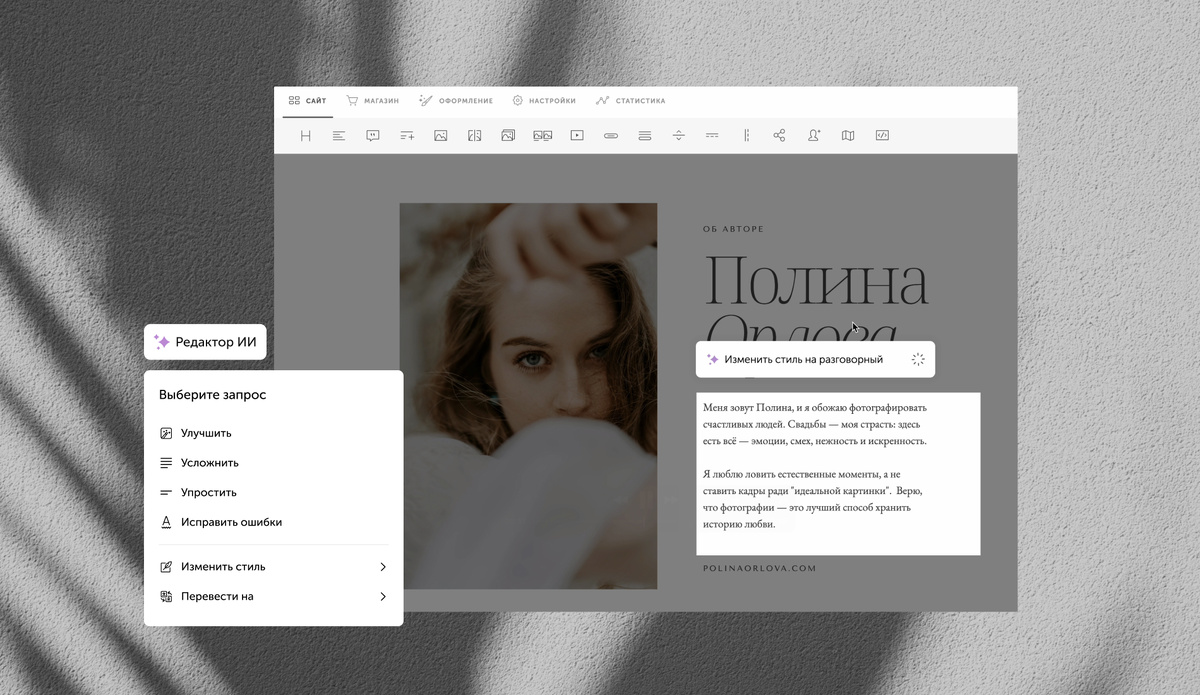This screenshot has height=695, width=1200.
Task: Go to the Настройки tab
Action: 544,101
